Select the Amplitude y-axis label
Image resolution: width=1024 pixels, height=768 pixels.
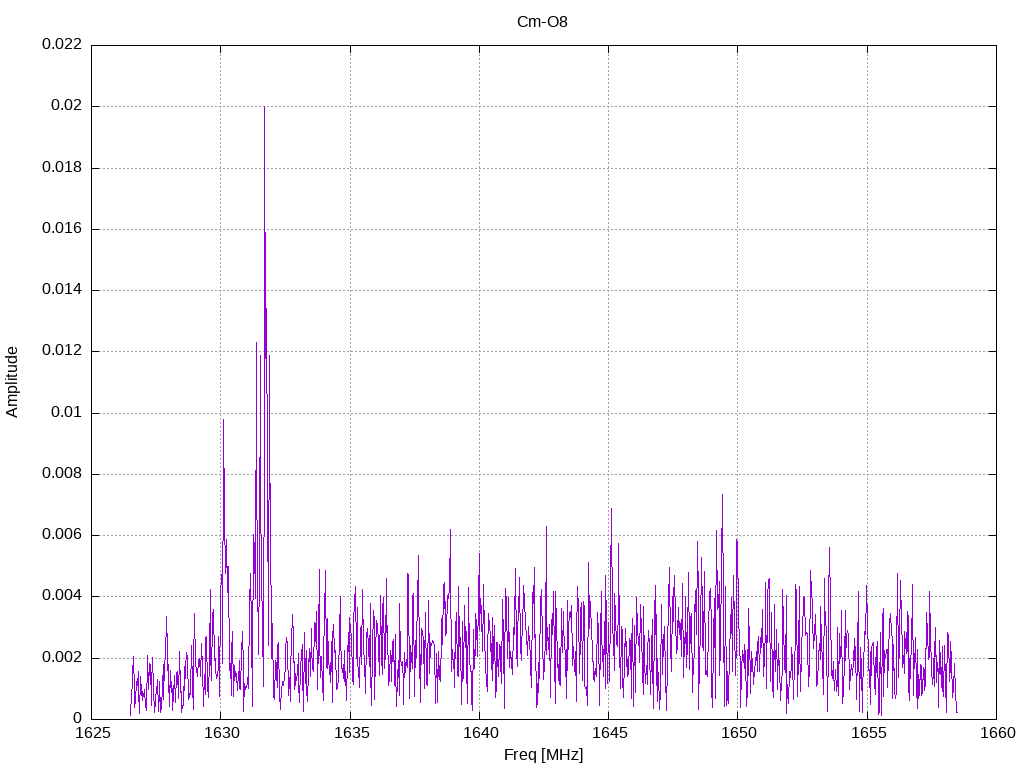click(13, 381)
